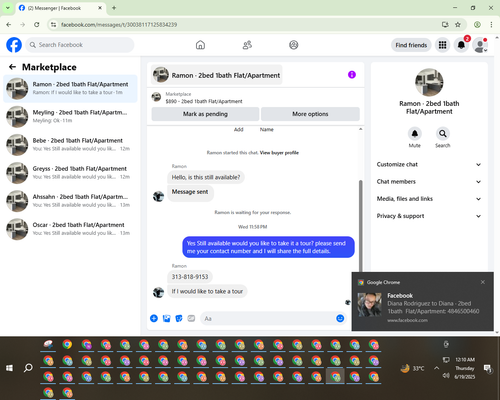Open the weather widget showing 33°C

pos(413,368)
